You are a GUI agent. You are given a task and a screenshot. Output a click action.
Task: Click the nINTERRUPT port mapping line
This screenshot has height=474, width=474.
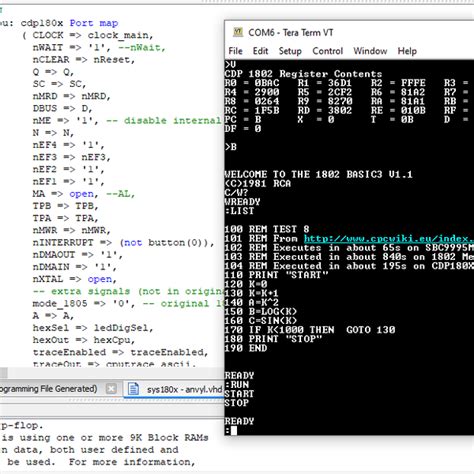tap(124, 243)
